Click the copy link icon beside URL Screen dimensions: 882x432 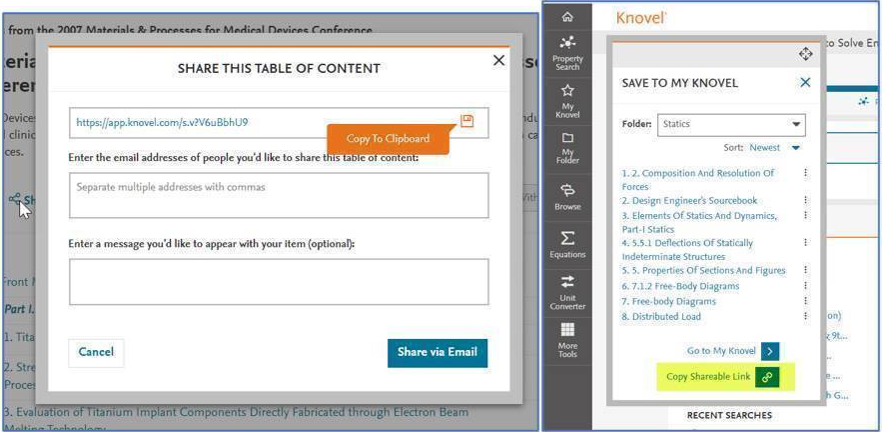[x=467, y=121]
